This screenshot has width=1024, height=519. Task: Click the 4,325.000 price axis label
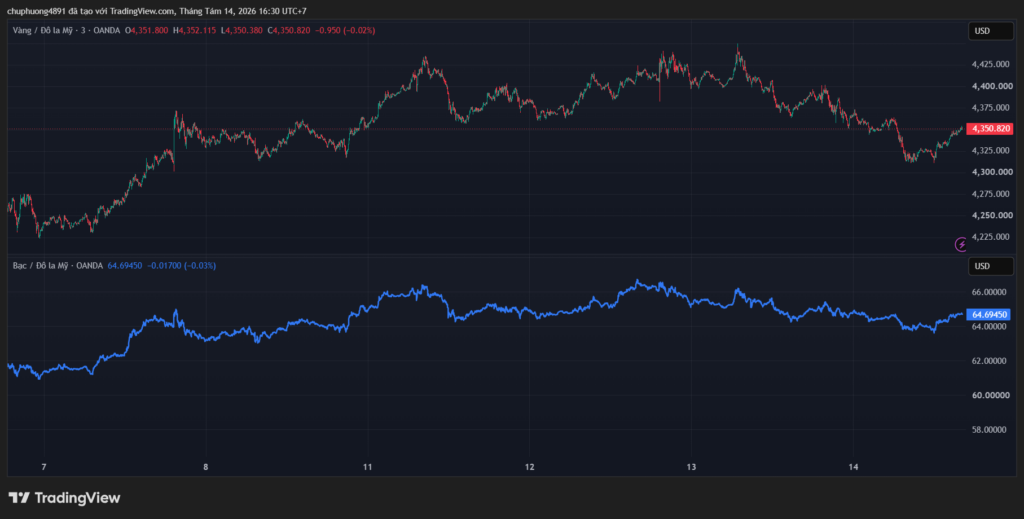point(991,151)
